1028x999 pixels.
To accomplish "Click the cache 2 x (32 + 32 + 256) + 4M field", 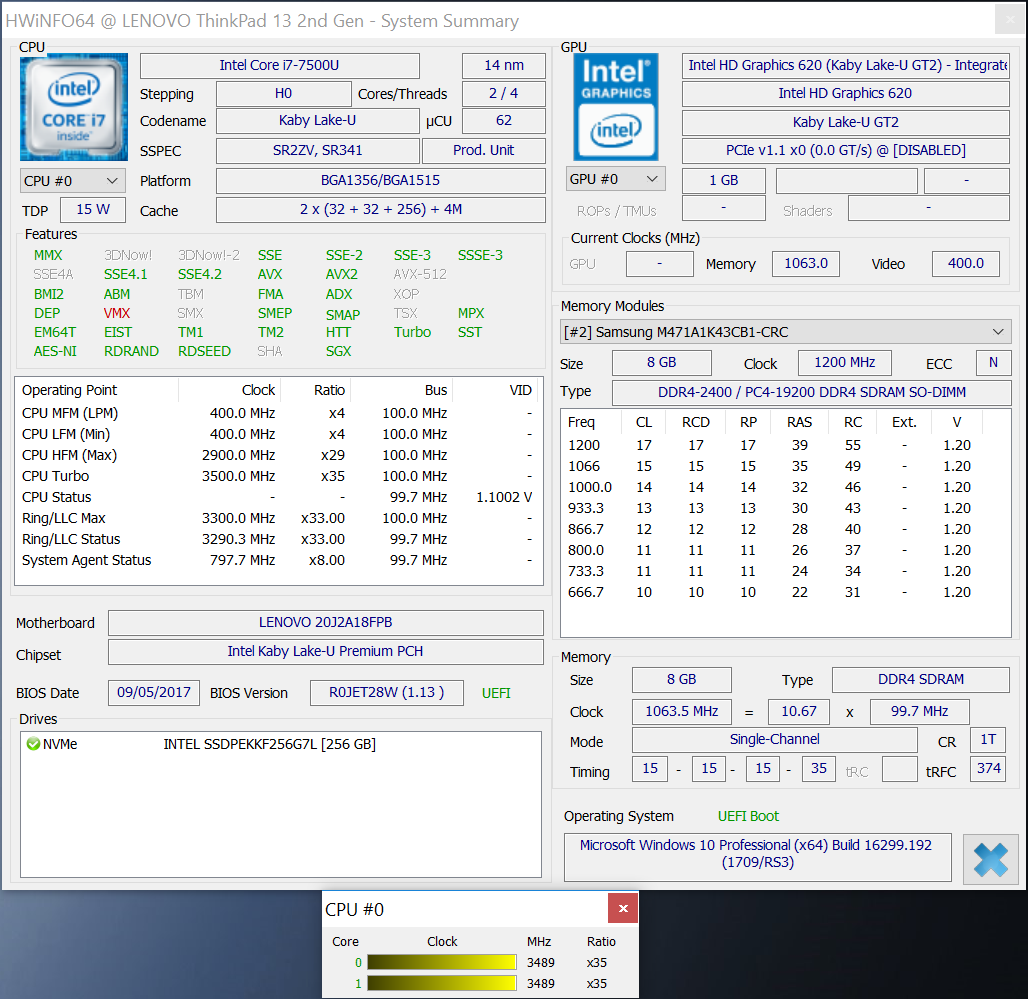I will point(380,210).
